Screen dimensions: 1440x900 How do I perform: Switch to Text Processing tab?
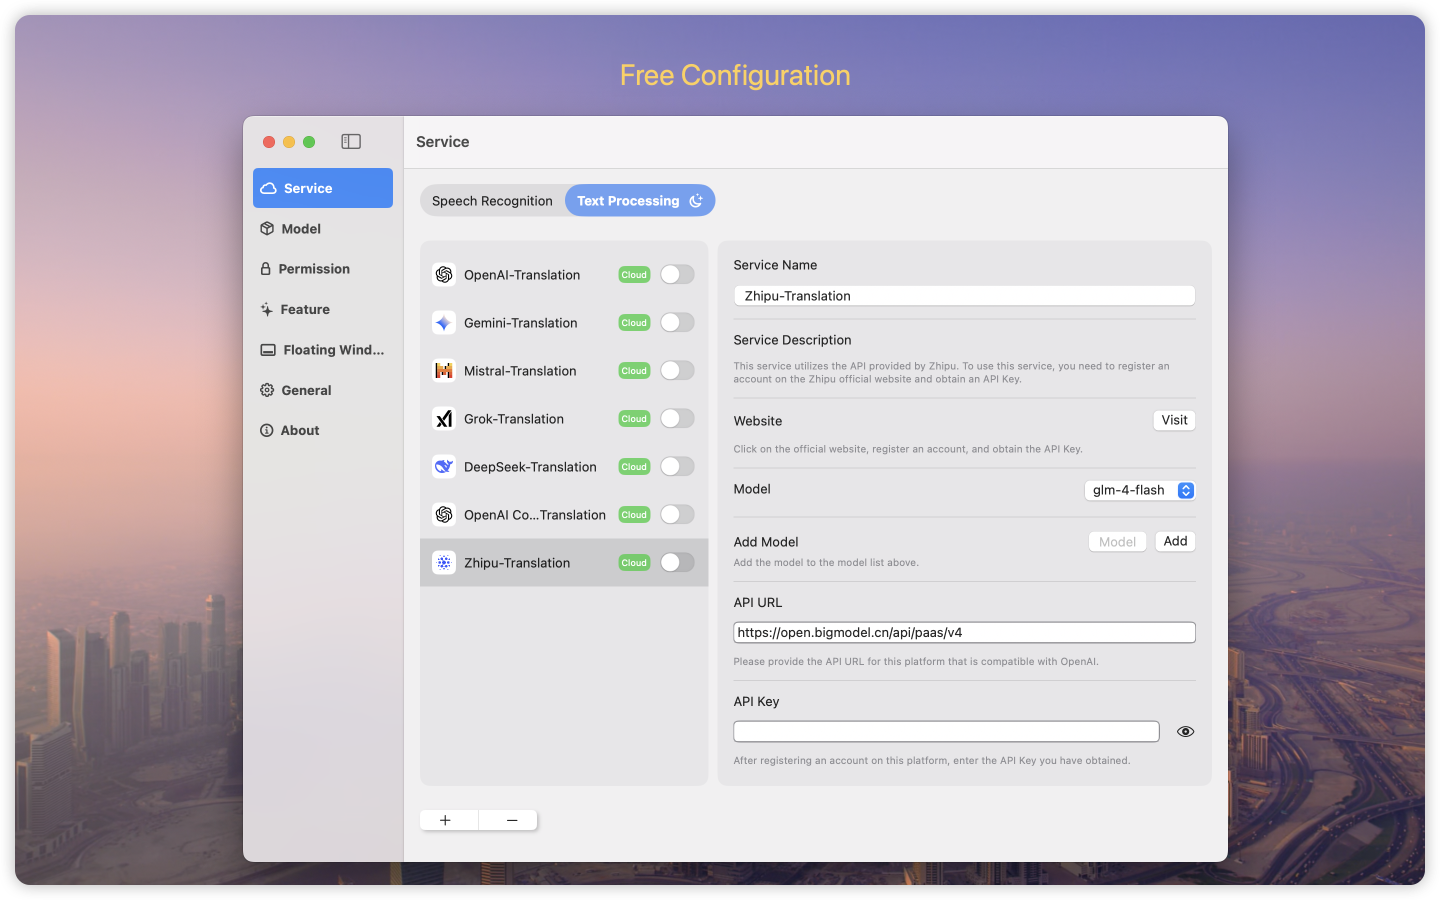pyautogui.click(x=640, y=201)
